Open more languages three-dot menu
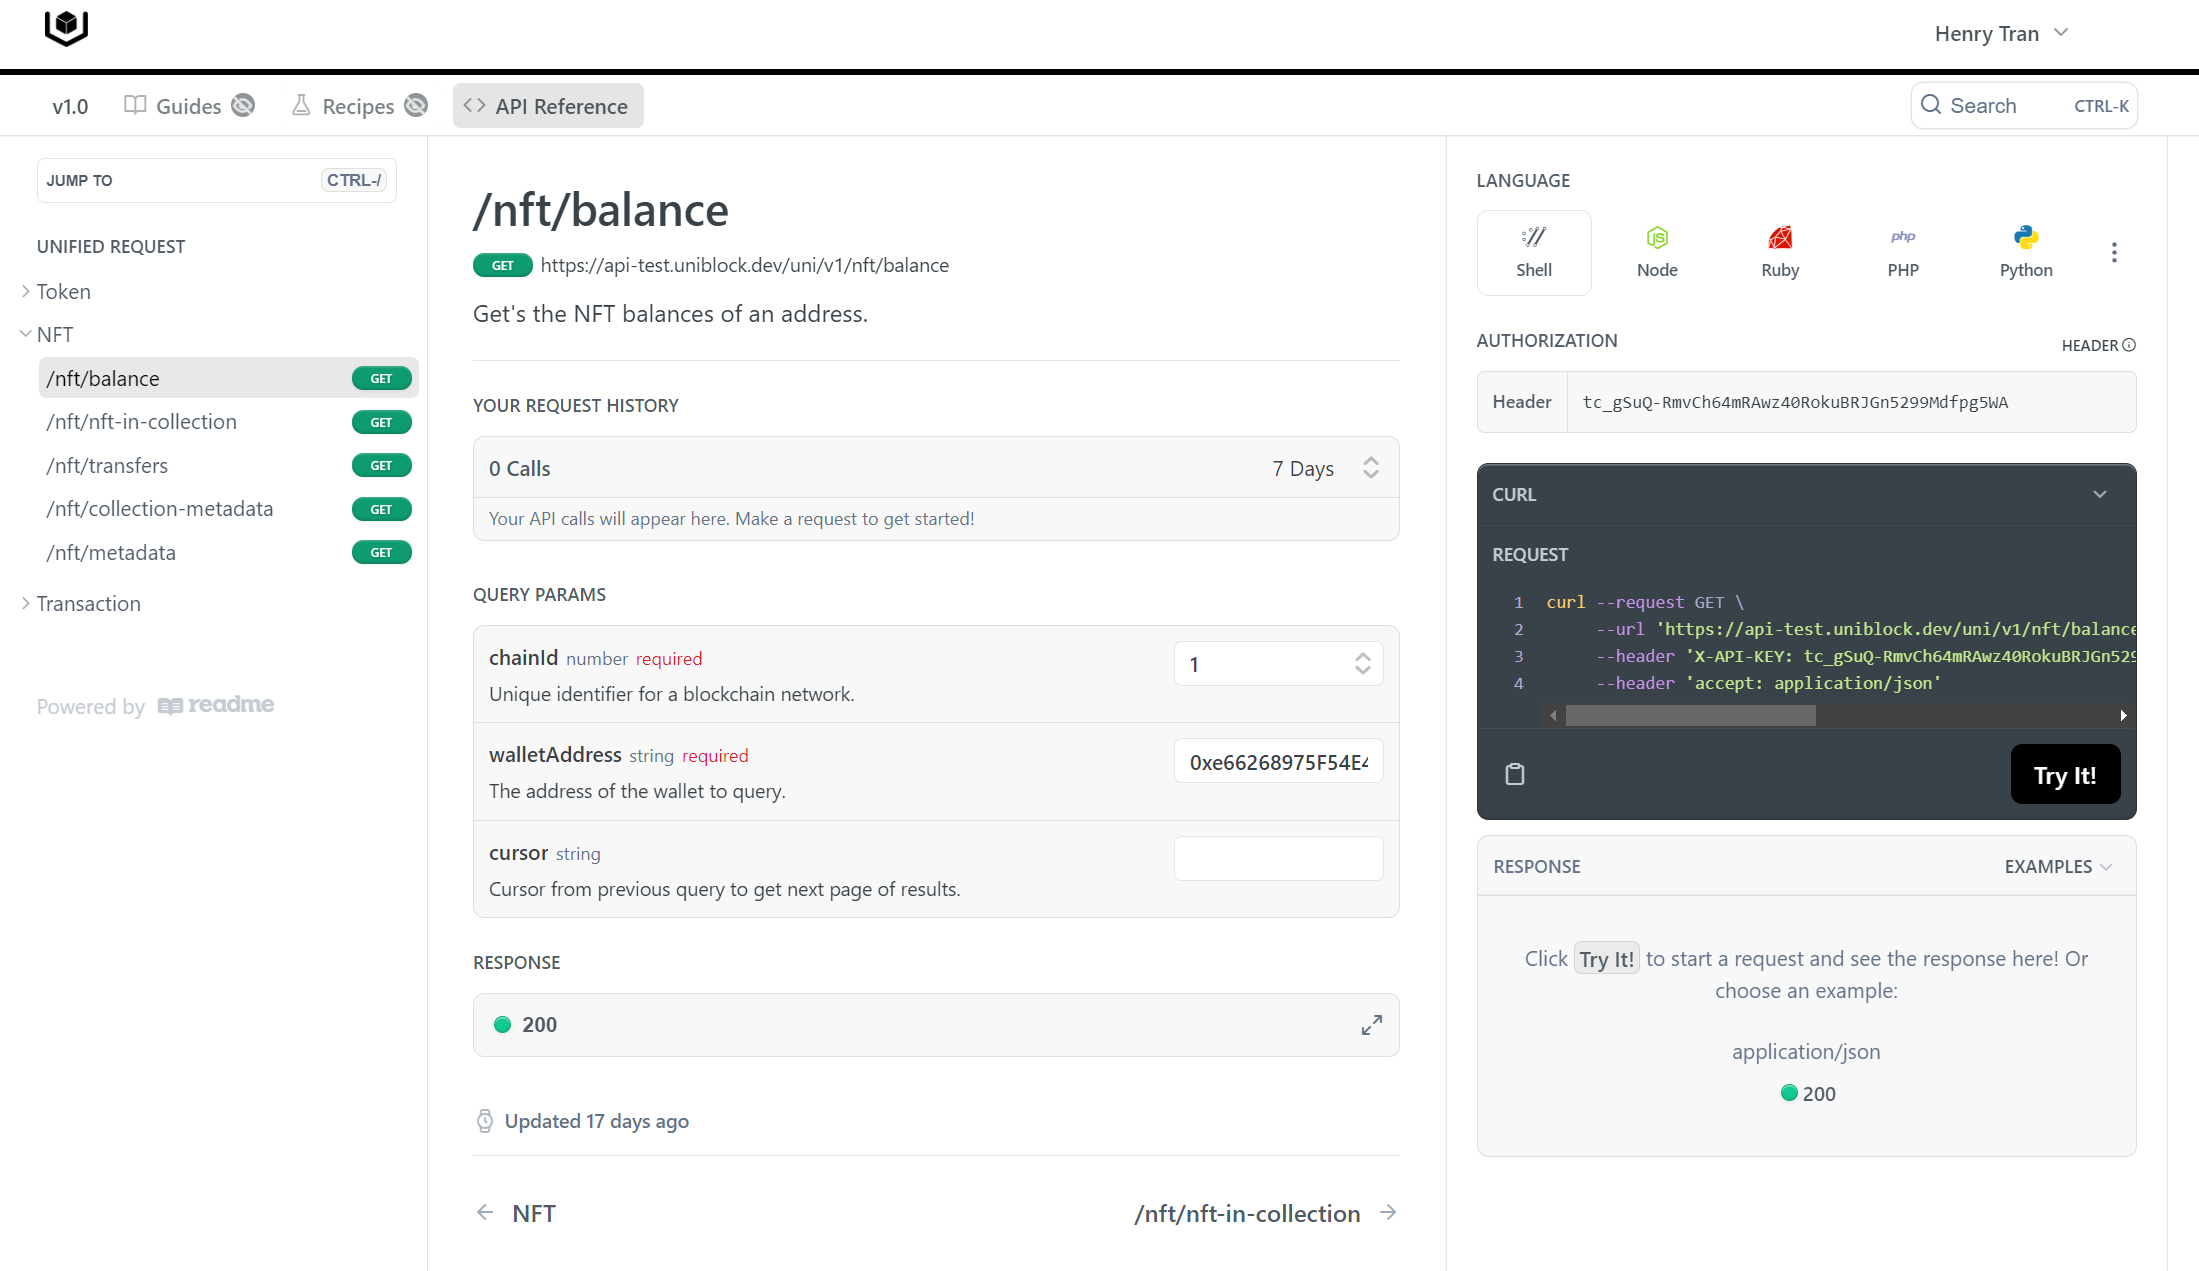The width and height of the screenshot is (2199, 1271). point(2113,252)
